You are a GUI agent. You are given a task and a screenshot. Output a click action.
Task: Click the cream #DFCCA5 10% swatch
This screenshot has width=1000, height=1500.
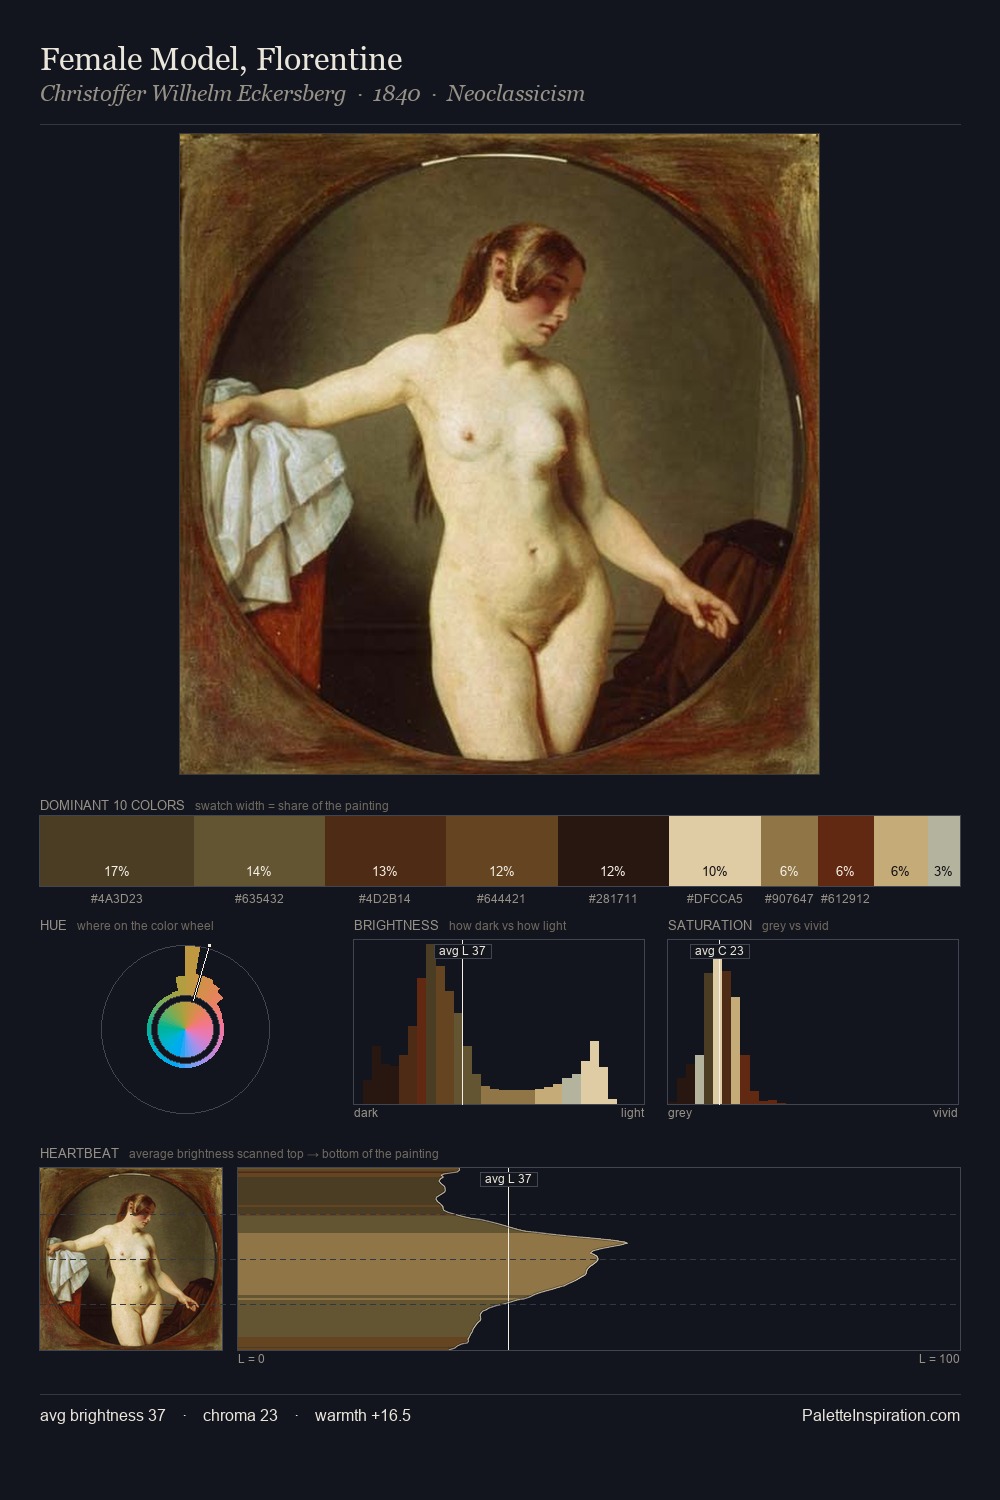[x=715, y=851]
